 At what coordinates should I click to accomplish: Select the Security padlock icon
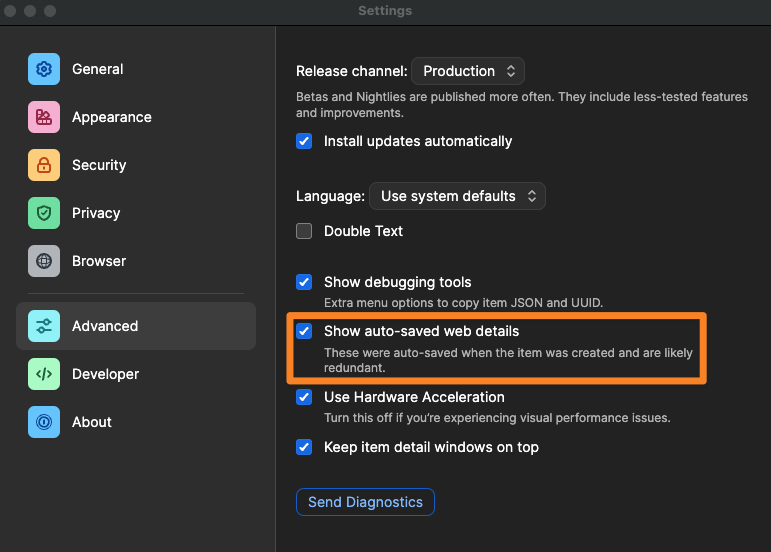[44, 165]
